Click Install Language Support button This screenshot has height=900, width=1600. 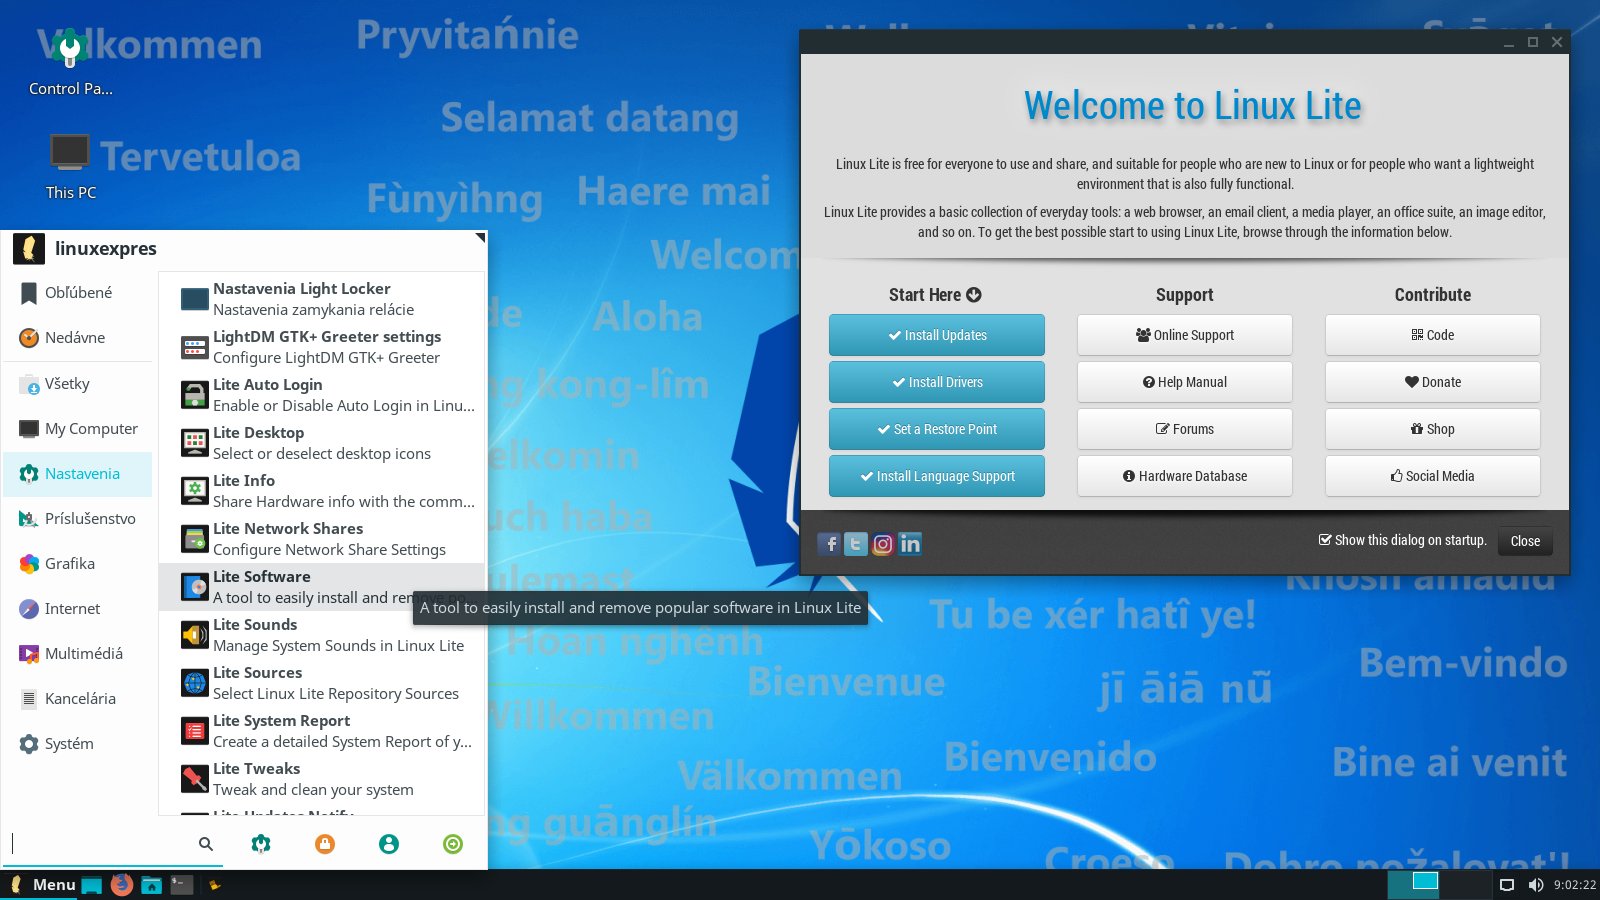pos(937,476)
